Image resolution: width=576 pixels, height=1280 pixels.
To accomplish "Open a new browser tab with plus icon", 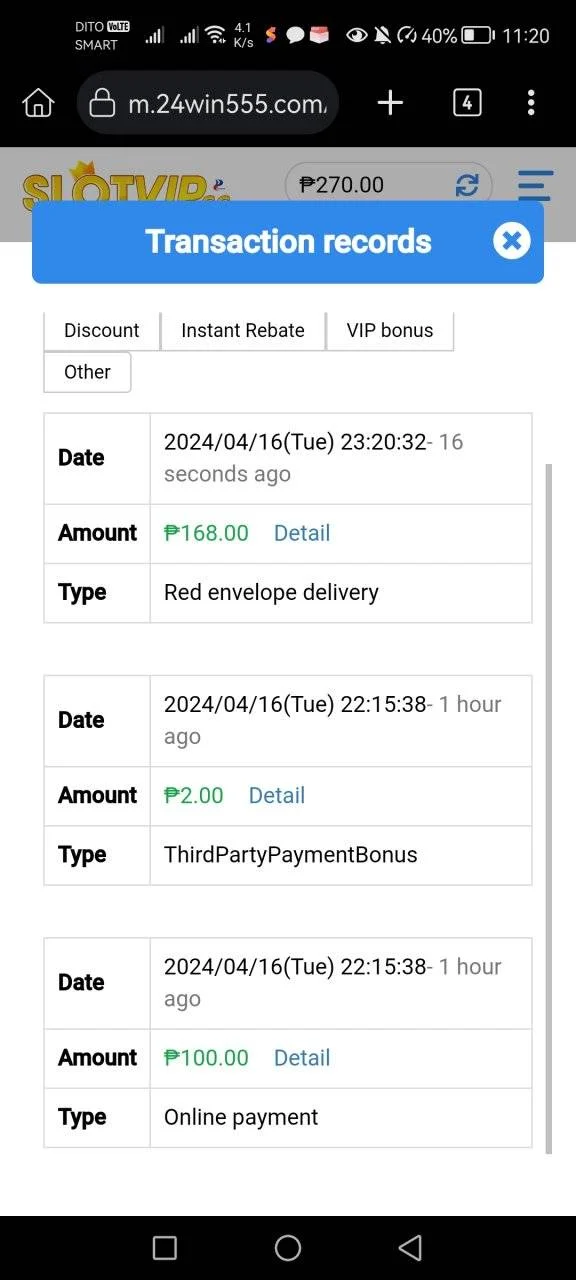I will [x=390, y=102].
